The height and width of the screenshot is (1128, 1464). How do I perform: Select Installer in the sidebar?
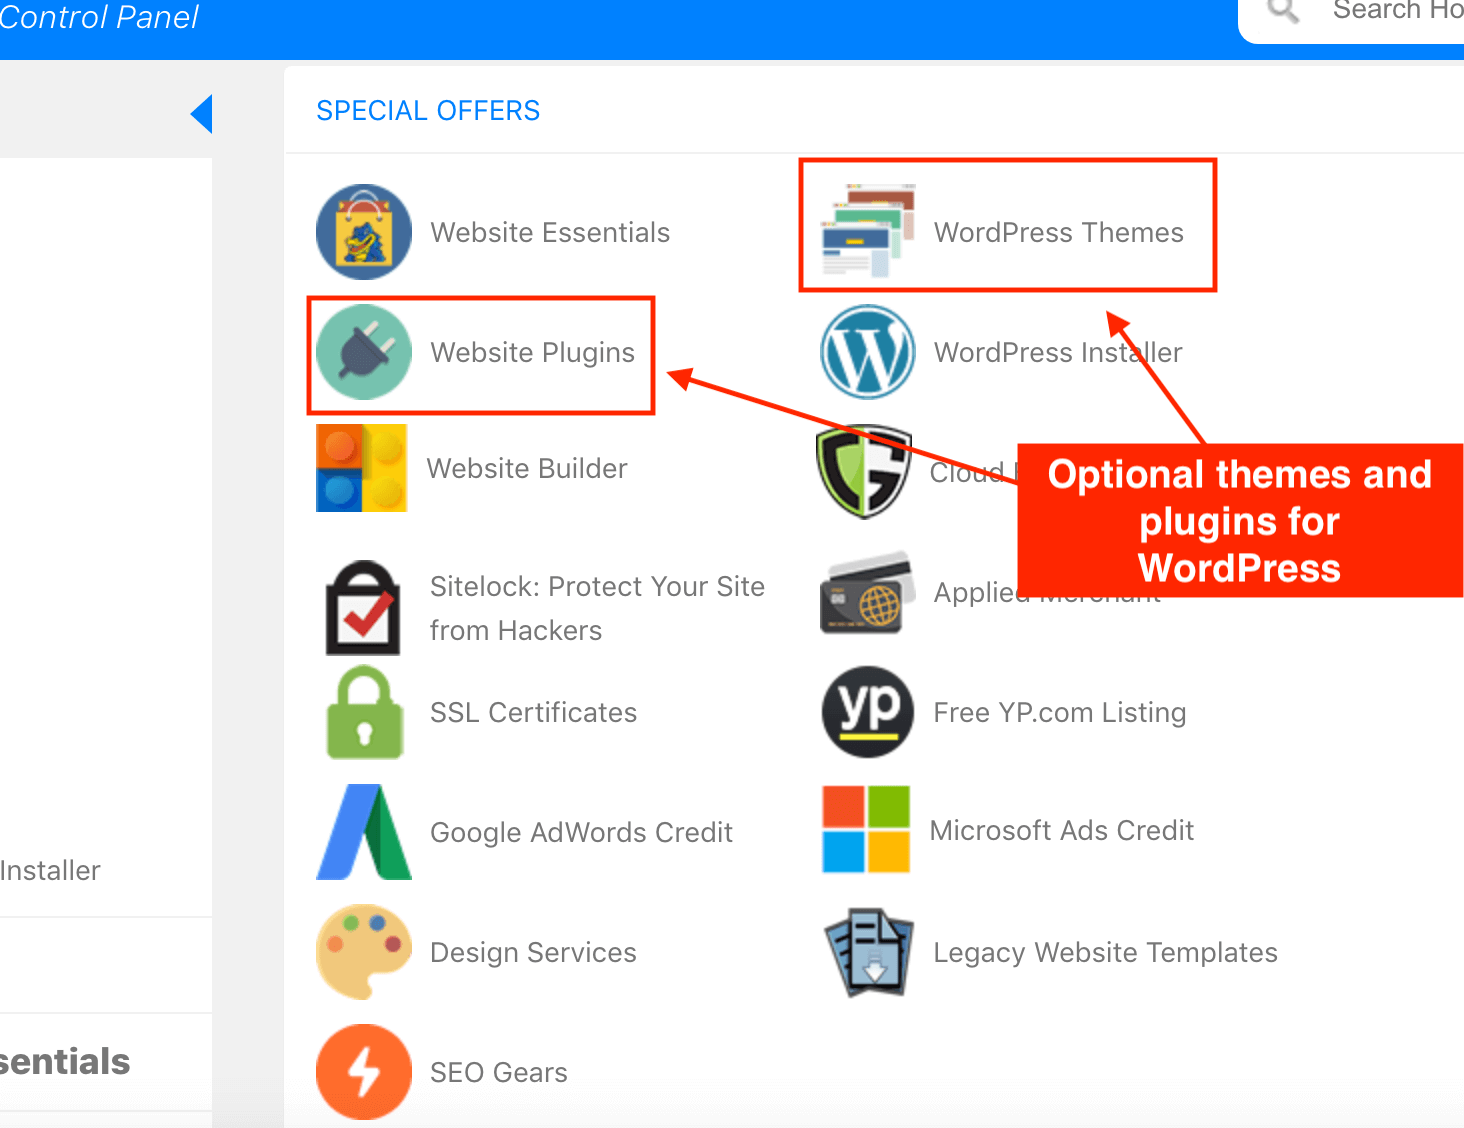[x=50, y=870]
